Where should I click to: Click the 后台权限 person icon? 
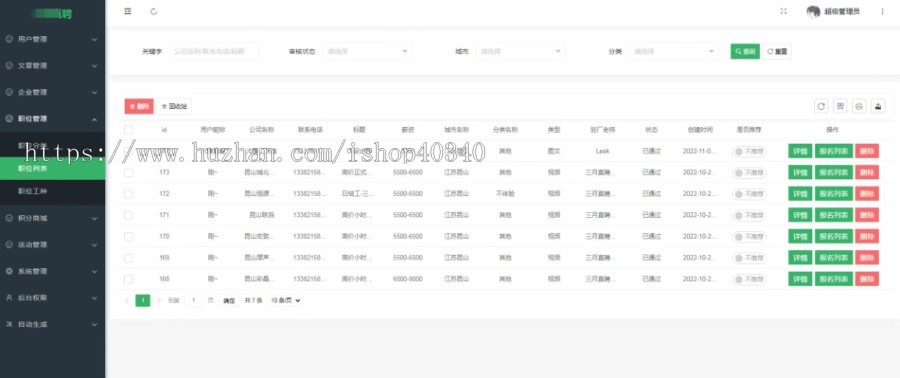9,298
